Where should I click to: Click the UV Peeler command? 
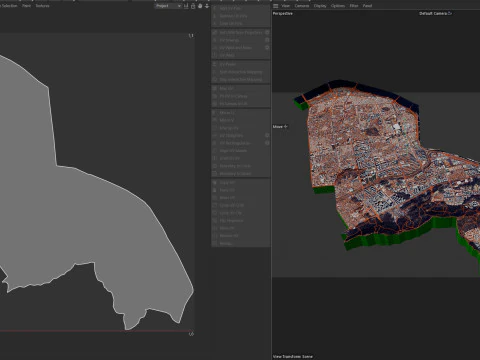point(241,64)
